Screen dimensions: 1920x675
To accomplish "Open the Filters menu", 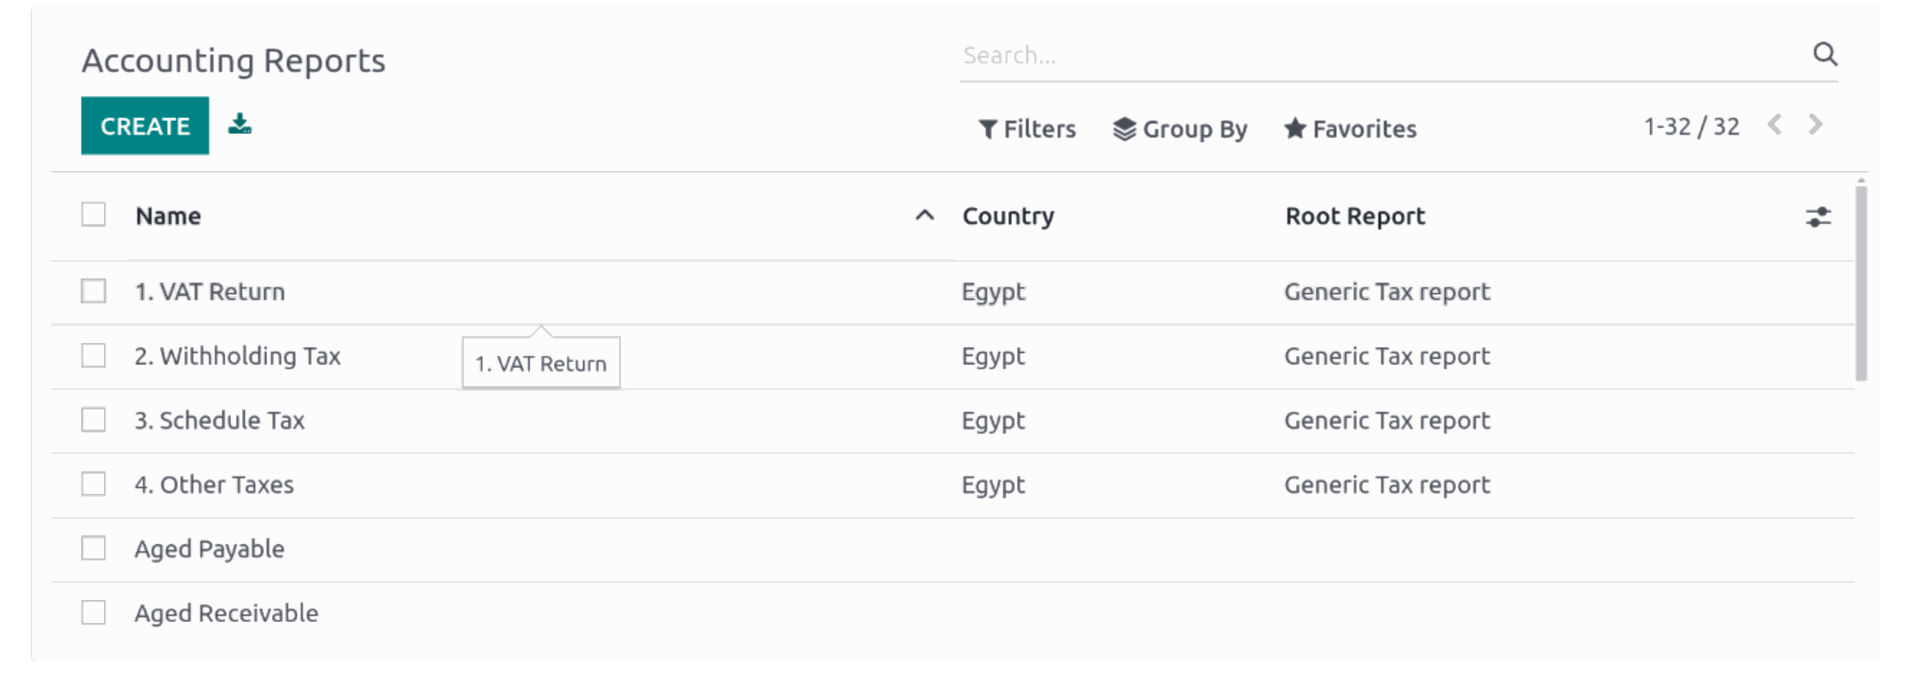I will pyautogui.click(x=1027, y=129).
